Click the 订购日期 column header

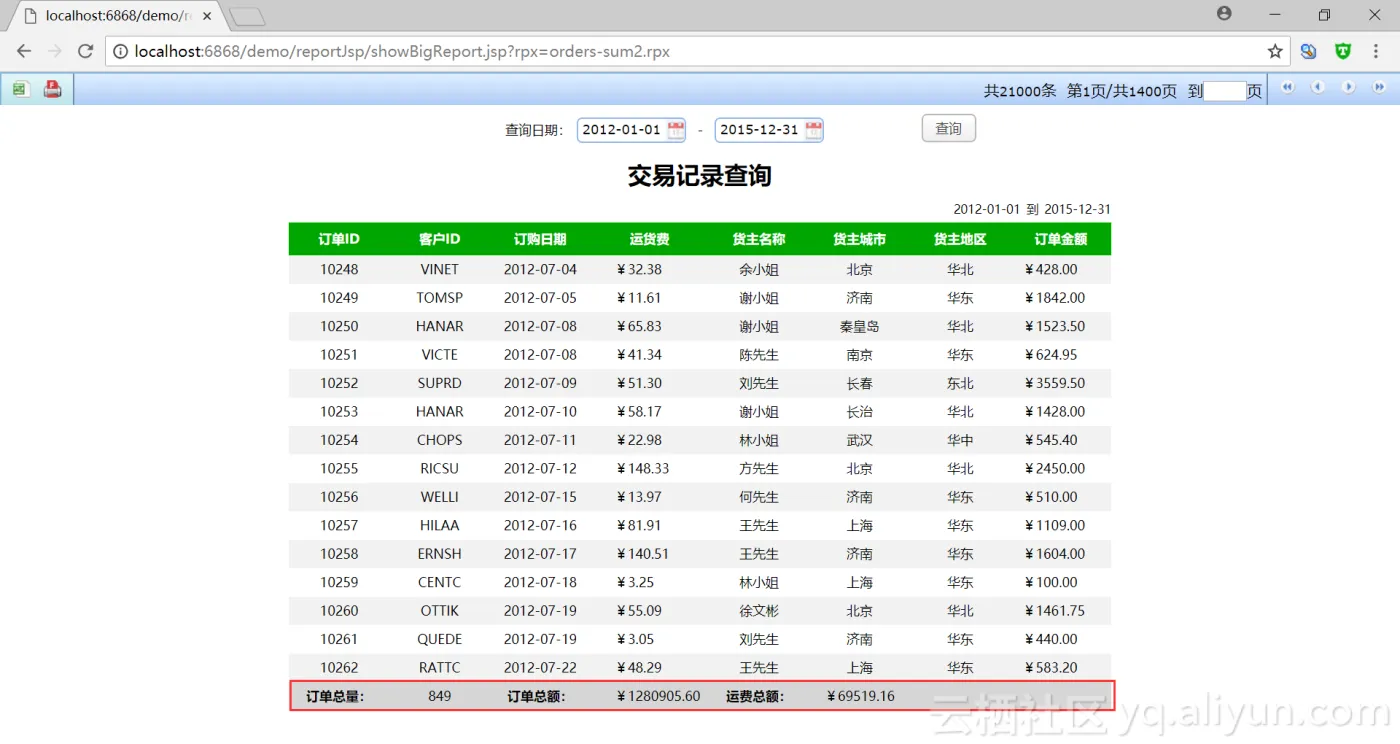(540, 239)
